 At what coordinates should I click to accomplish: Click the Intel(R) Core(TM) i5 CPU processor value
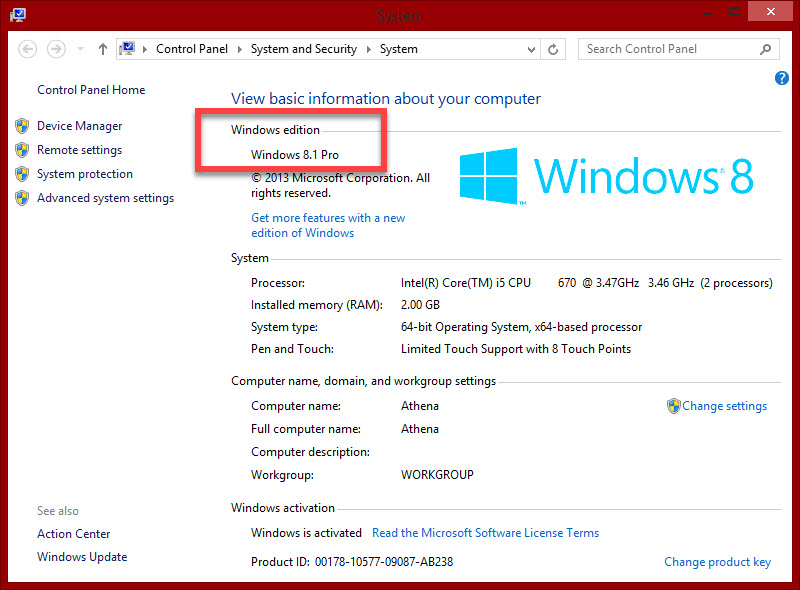pos(587,283)
